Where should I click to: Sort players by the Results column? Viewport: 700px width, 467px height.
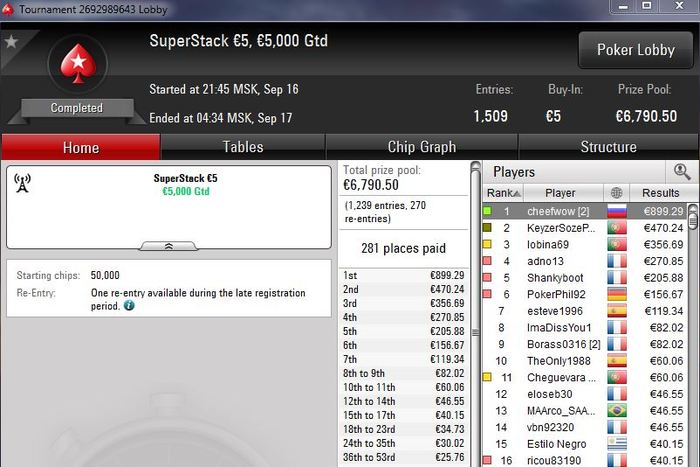(660, 193)
